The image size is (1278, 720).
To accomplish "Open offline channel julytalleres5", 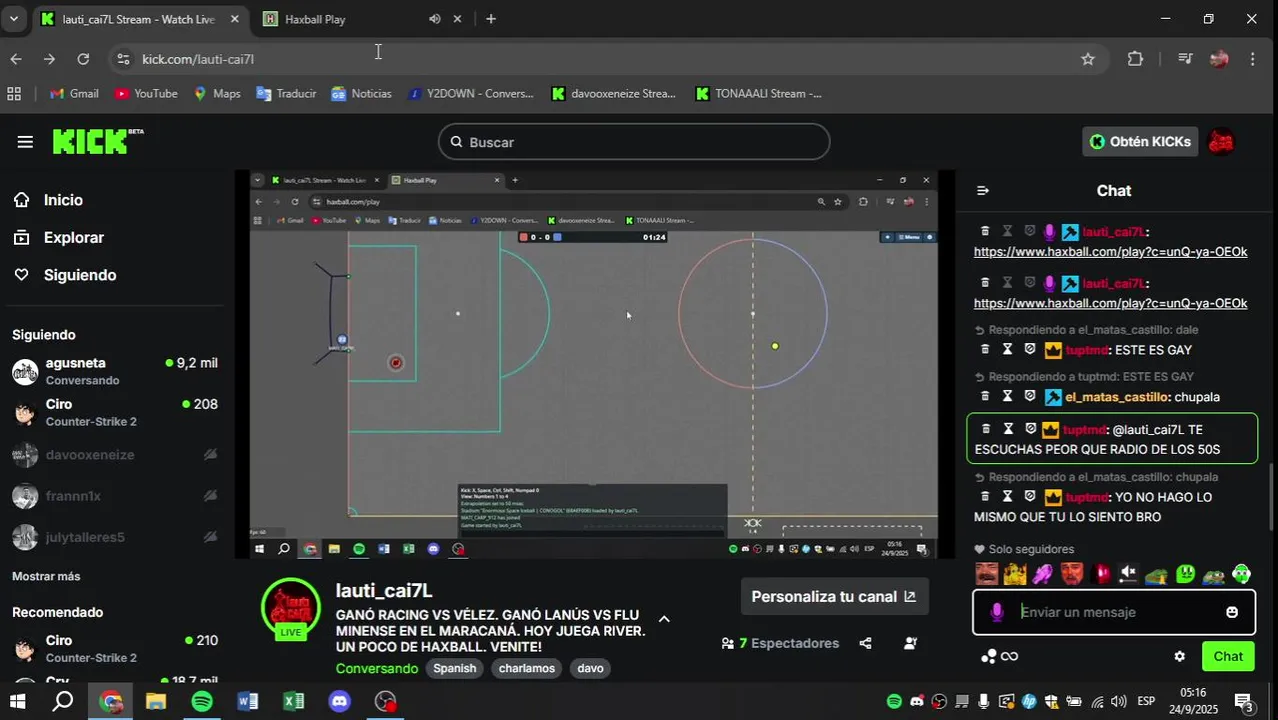I will point(114,537).
